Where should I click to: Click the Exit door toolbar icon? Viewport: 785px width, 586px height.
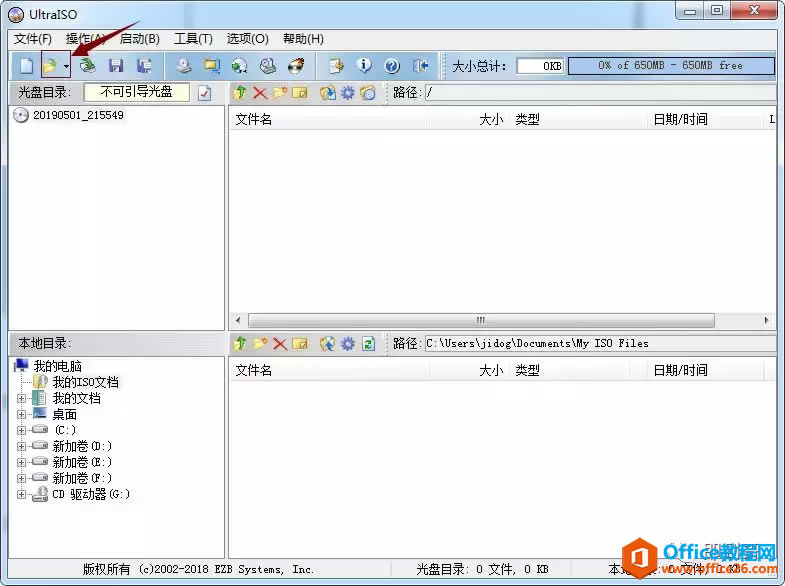[x=420, y=66]
